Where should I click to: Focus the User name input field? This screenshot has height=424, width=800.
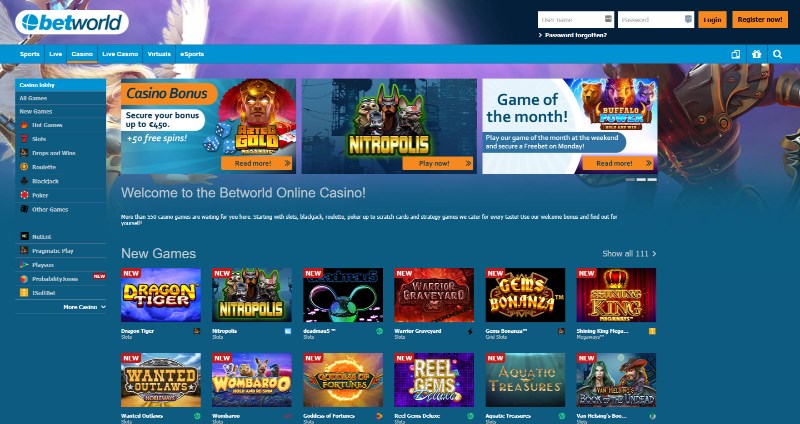576,20
